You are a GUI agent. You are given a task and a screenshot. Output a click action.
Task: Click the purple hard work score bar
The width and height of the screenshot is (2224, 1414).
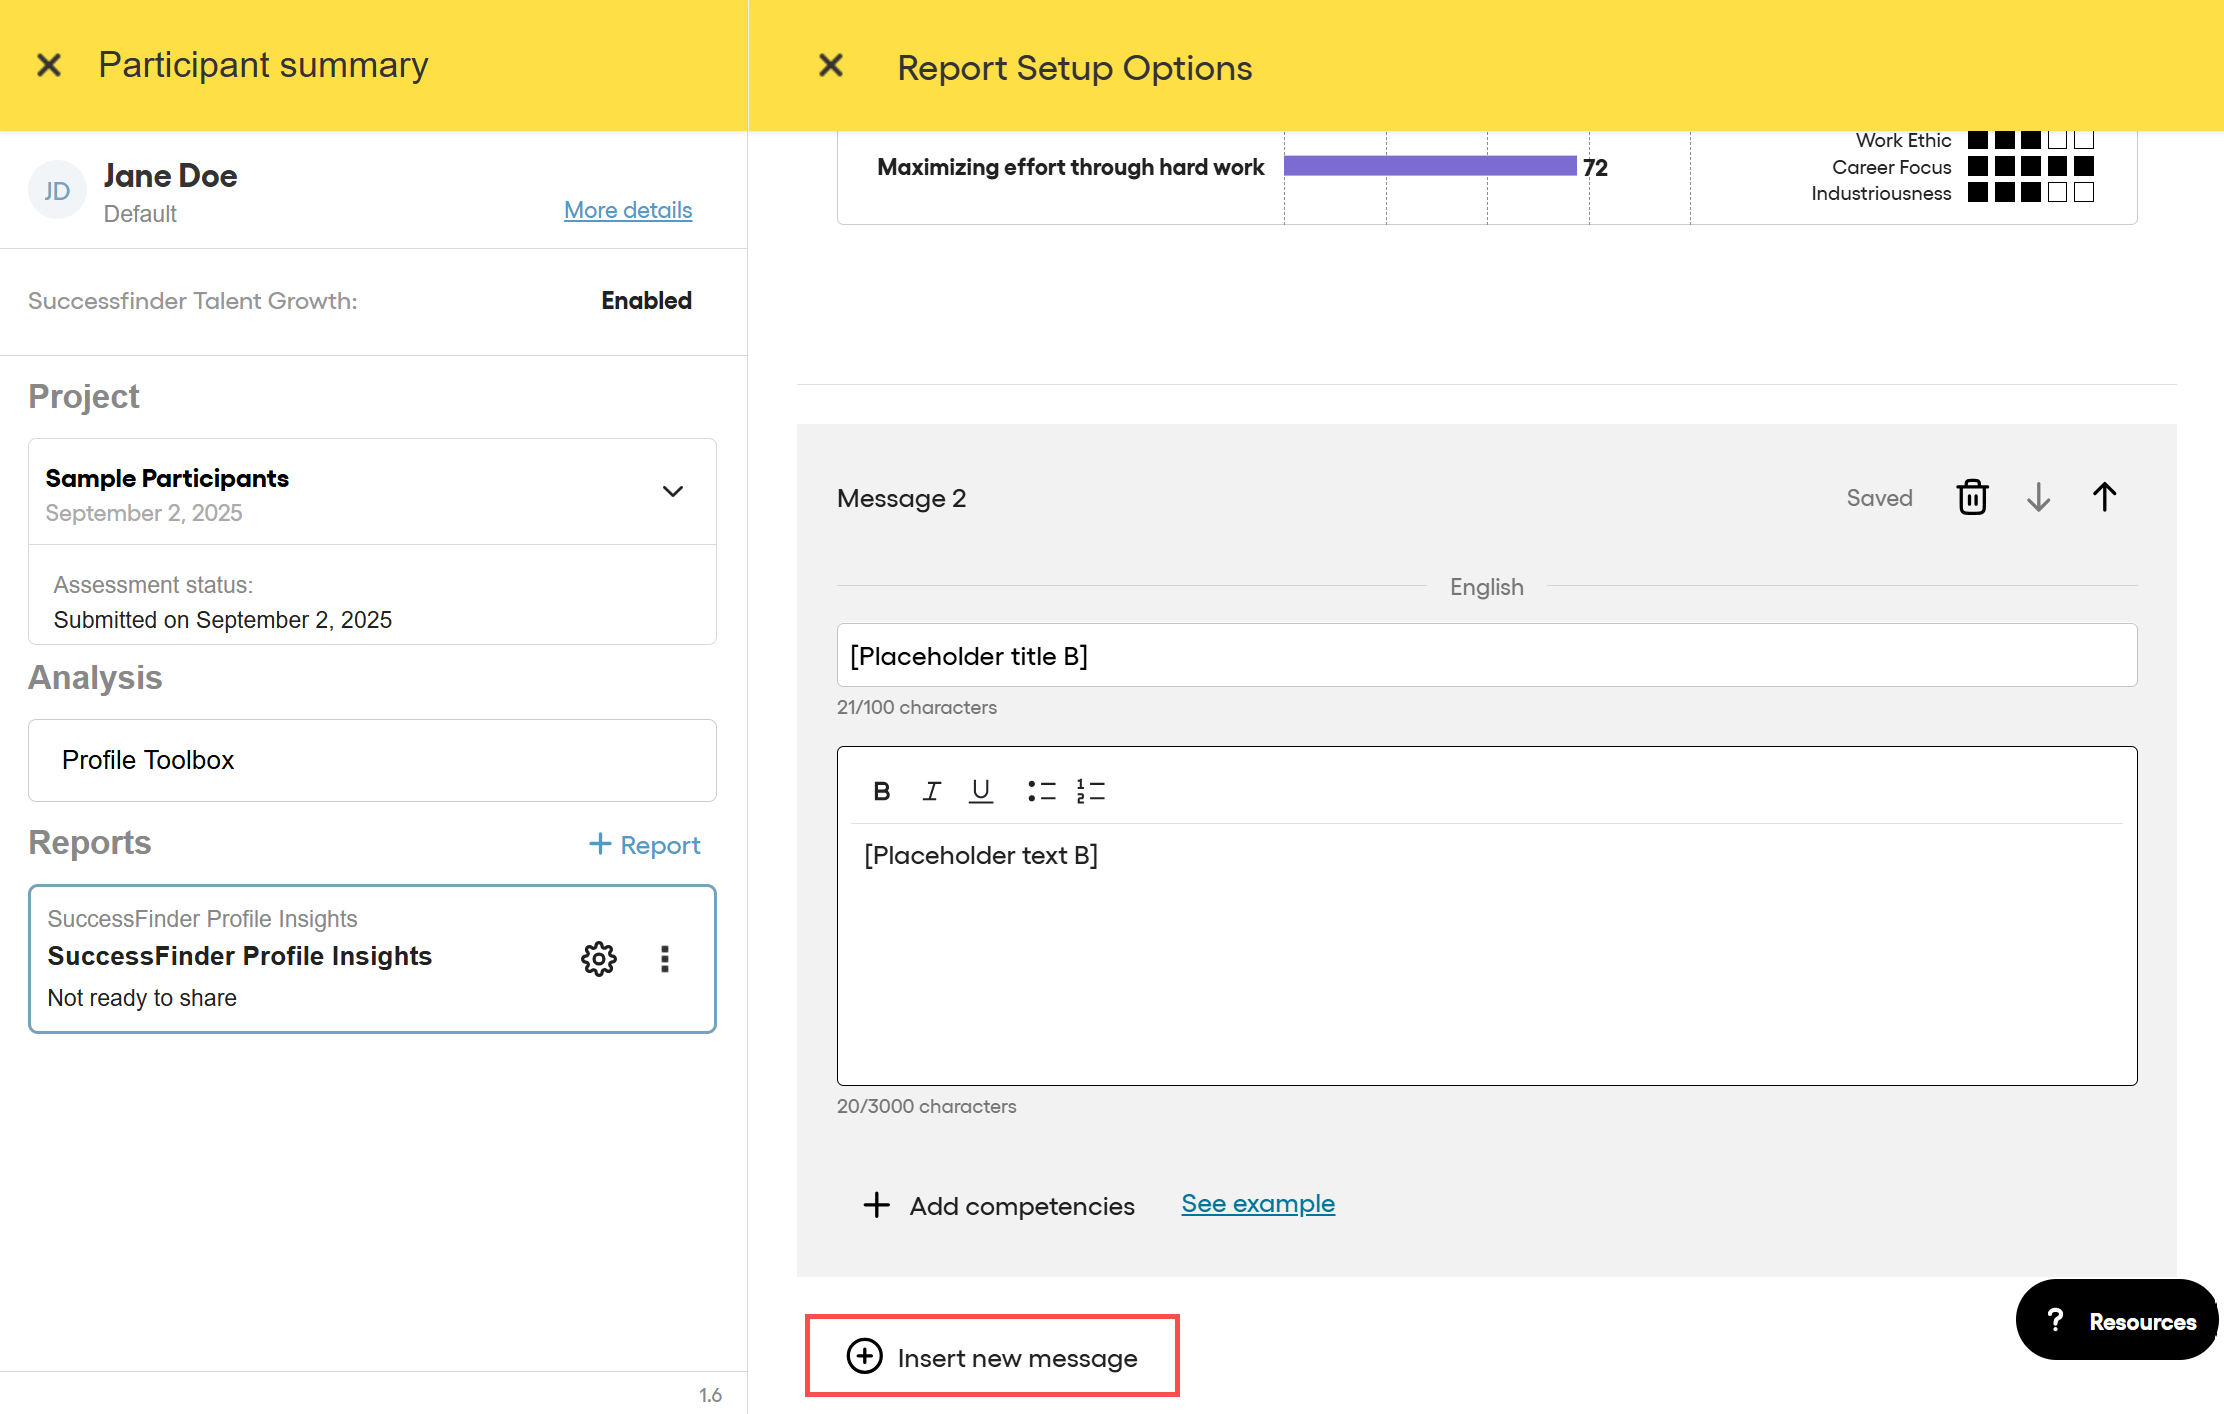tap(1430, 166)
